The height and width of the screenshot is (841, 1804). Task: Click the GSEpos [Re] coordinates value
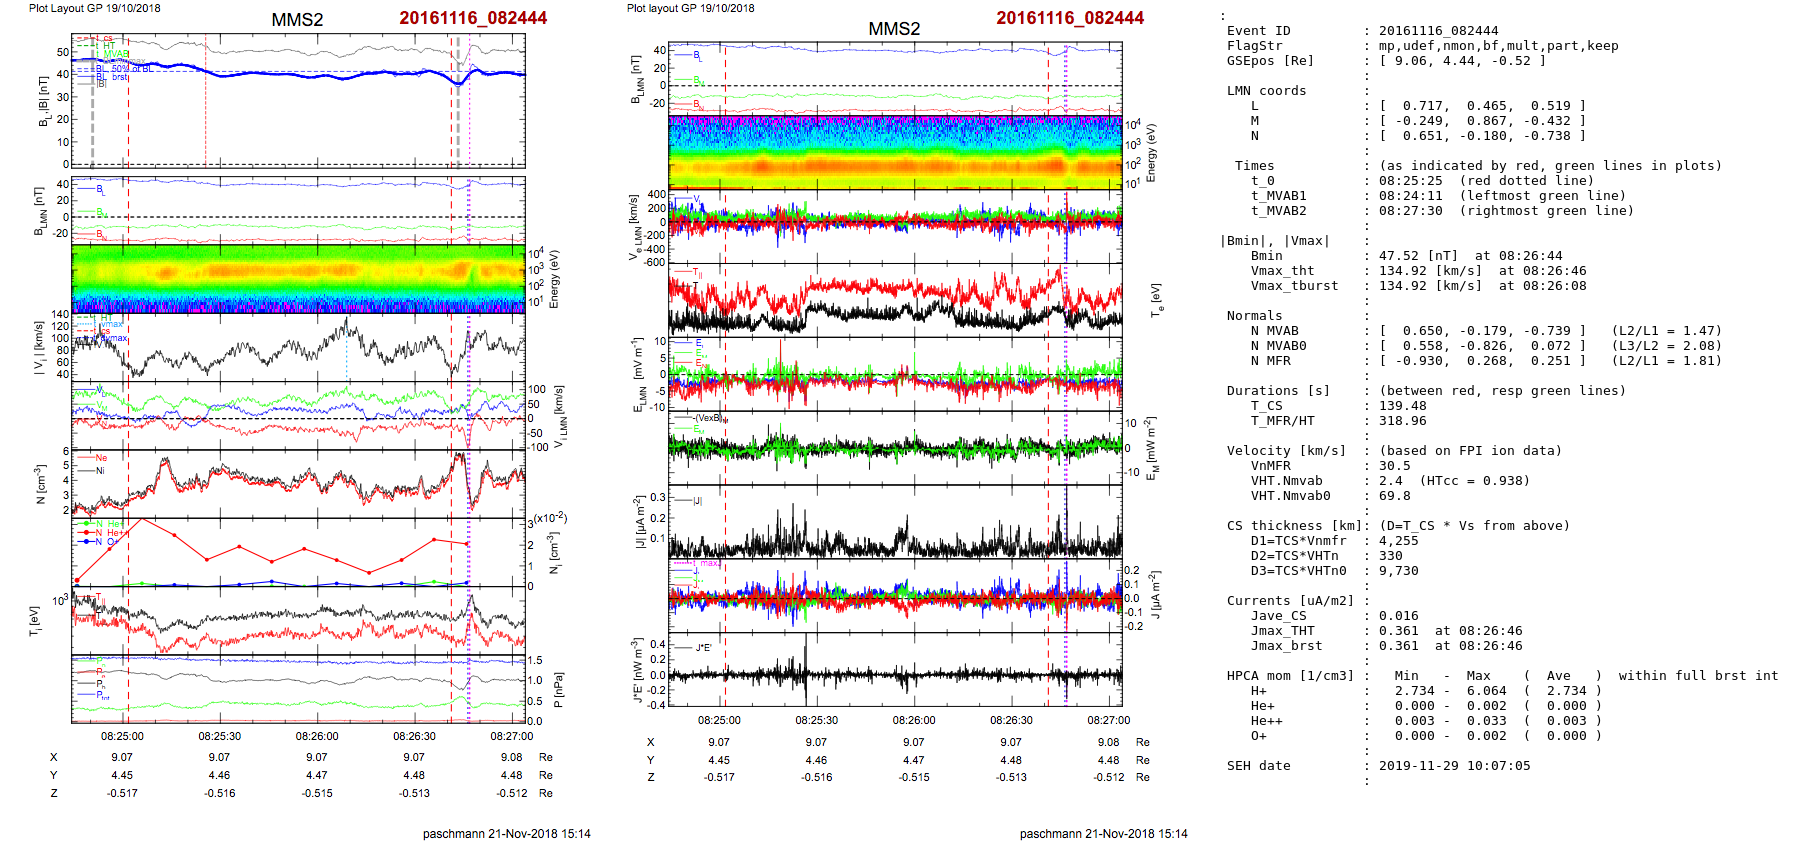point(1462,61)
